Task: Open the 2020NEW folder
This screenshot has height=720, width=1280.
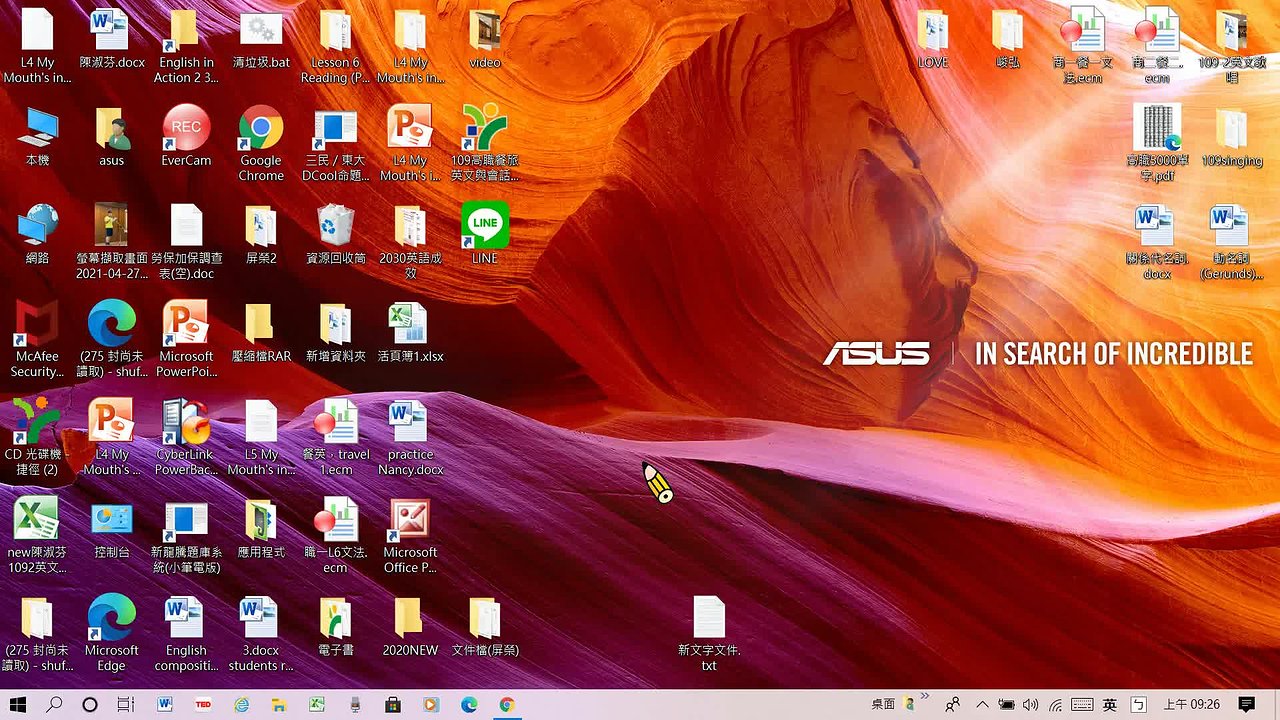Action: click(x=410, y=628)
